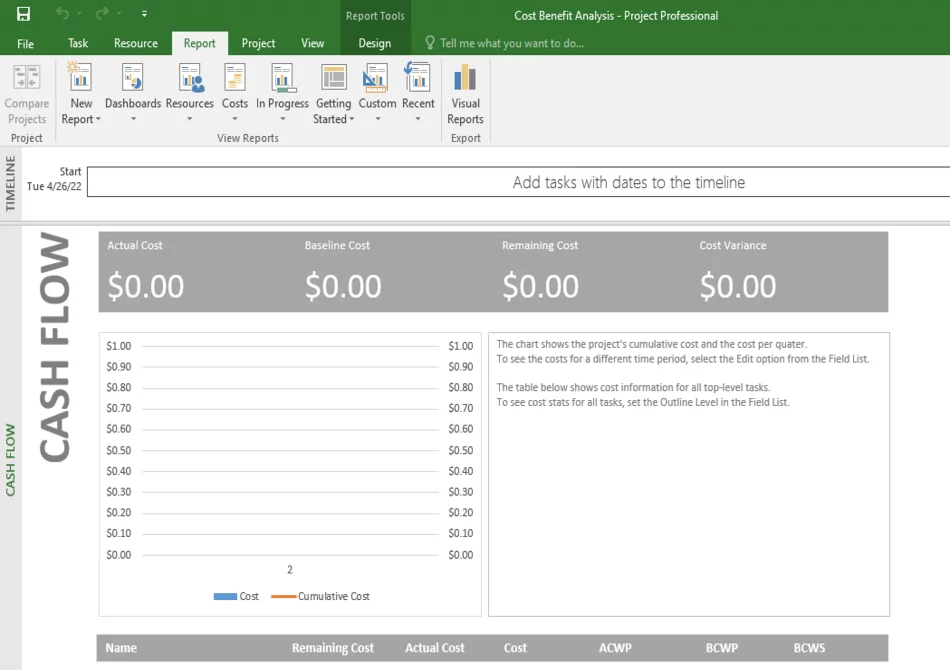This screenshot has width=950, height=670.
Task: Expand the Custom reports dropdown
Action: (x=377, y=119)
